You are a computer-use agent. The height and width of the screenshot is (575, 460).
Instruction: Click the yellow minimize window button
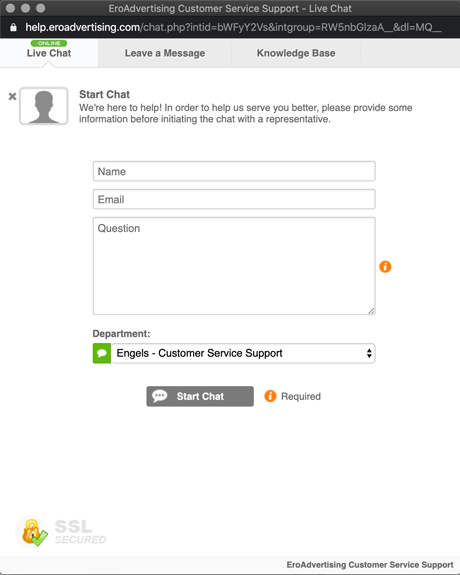click(x=25, y=8)
